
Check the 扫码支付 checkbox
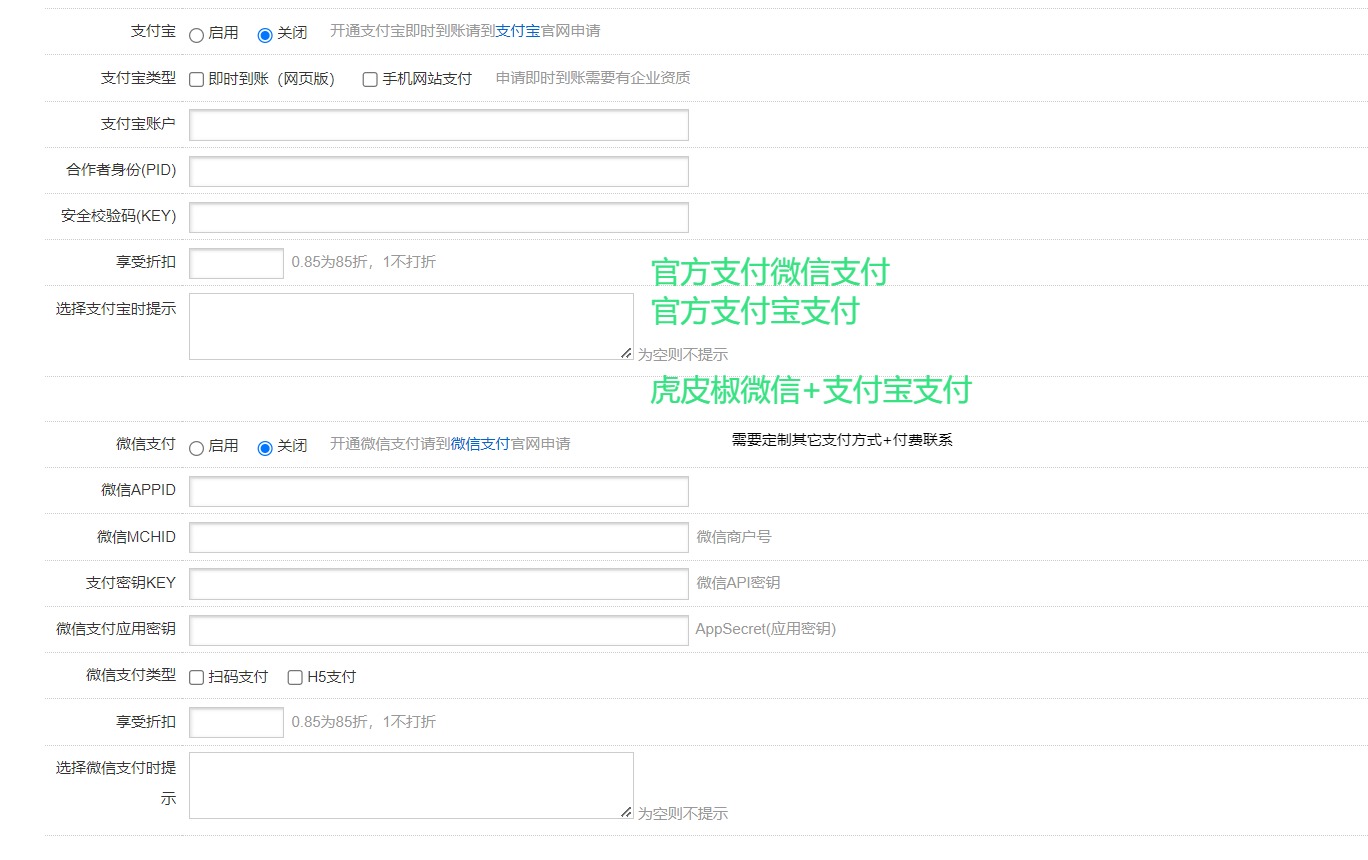tap(197, 678)
